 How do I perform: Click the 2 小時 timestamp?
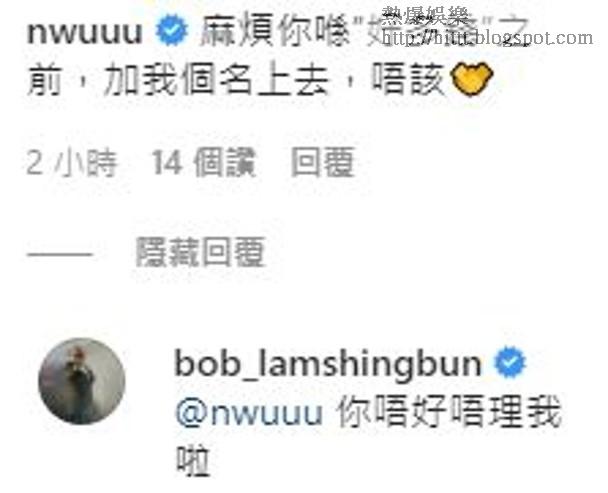(x=72, y=163)
